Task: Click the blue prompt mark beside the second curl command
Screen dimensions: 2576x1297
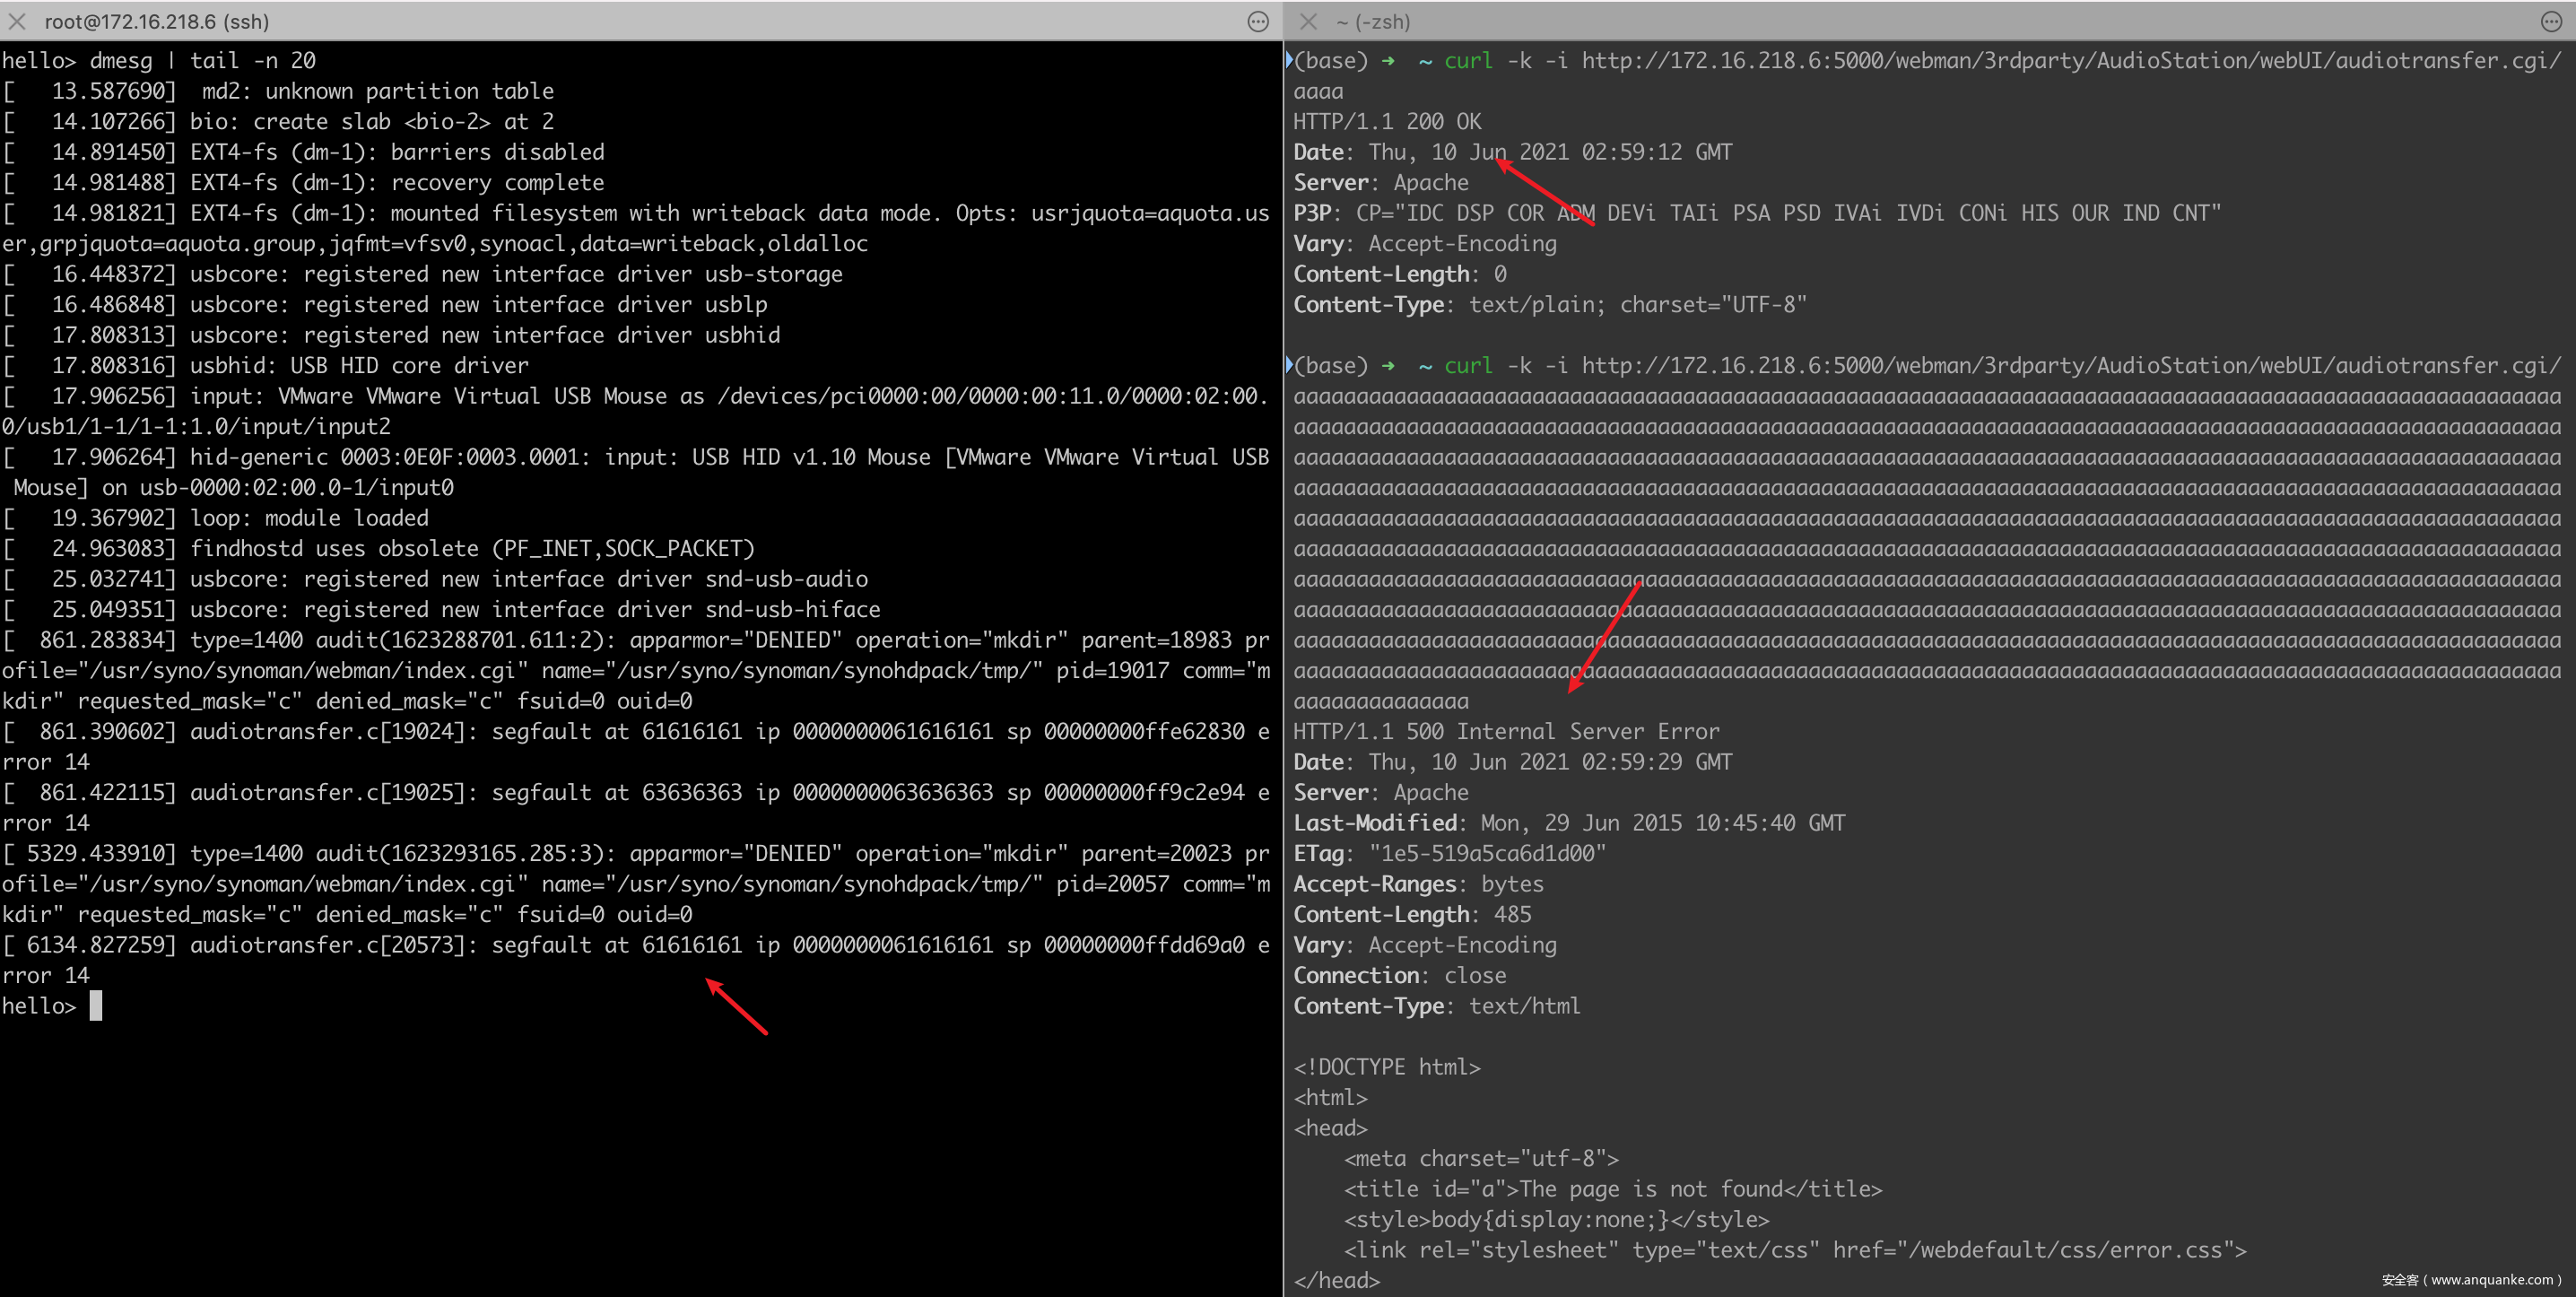Action: point(1289,365)
